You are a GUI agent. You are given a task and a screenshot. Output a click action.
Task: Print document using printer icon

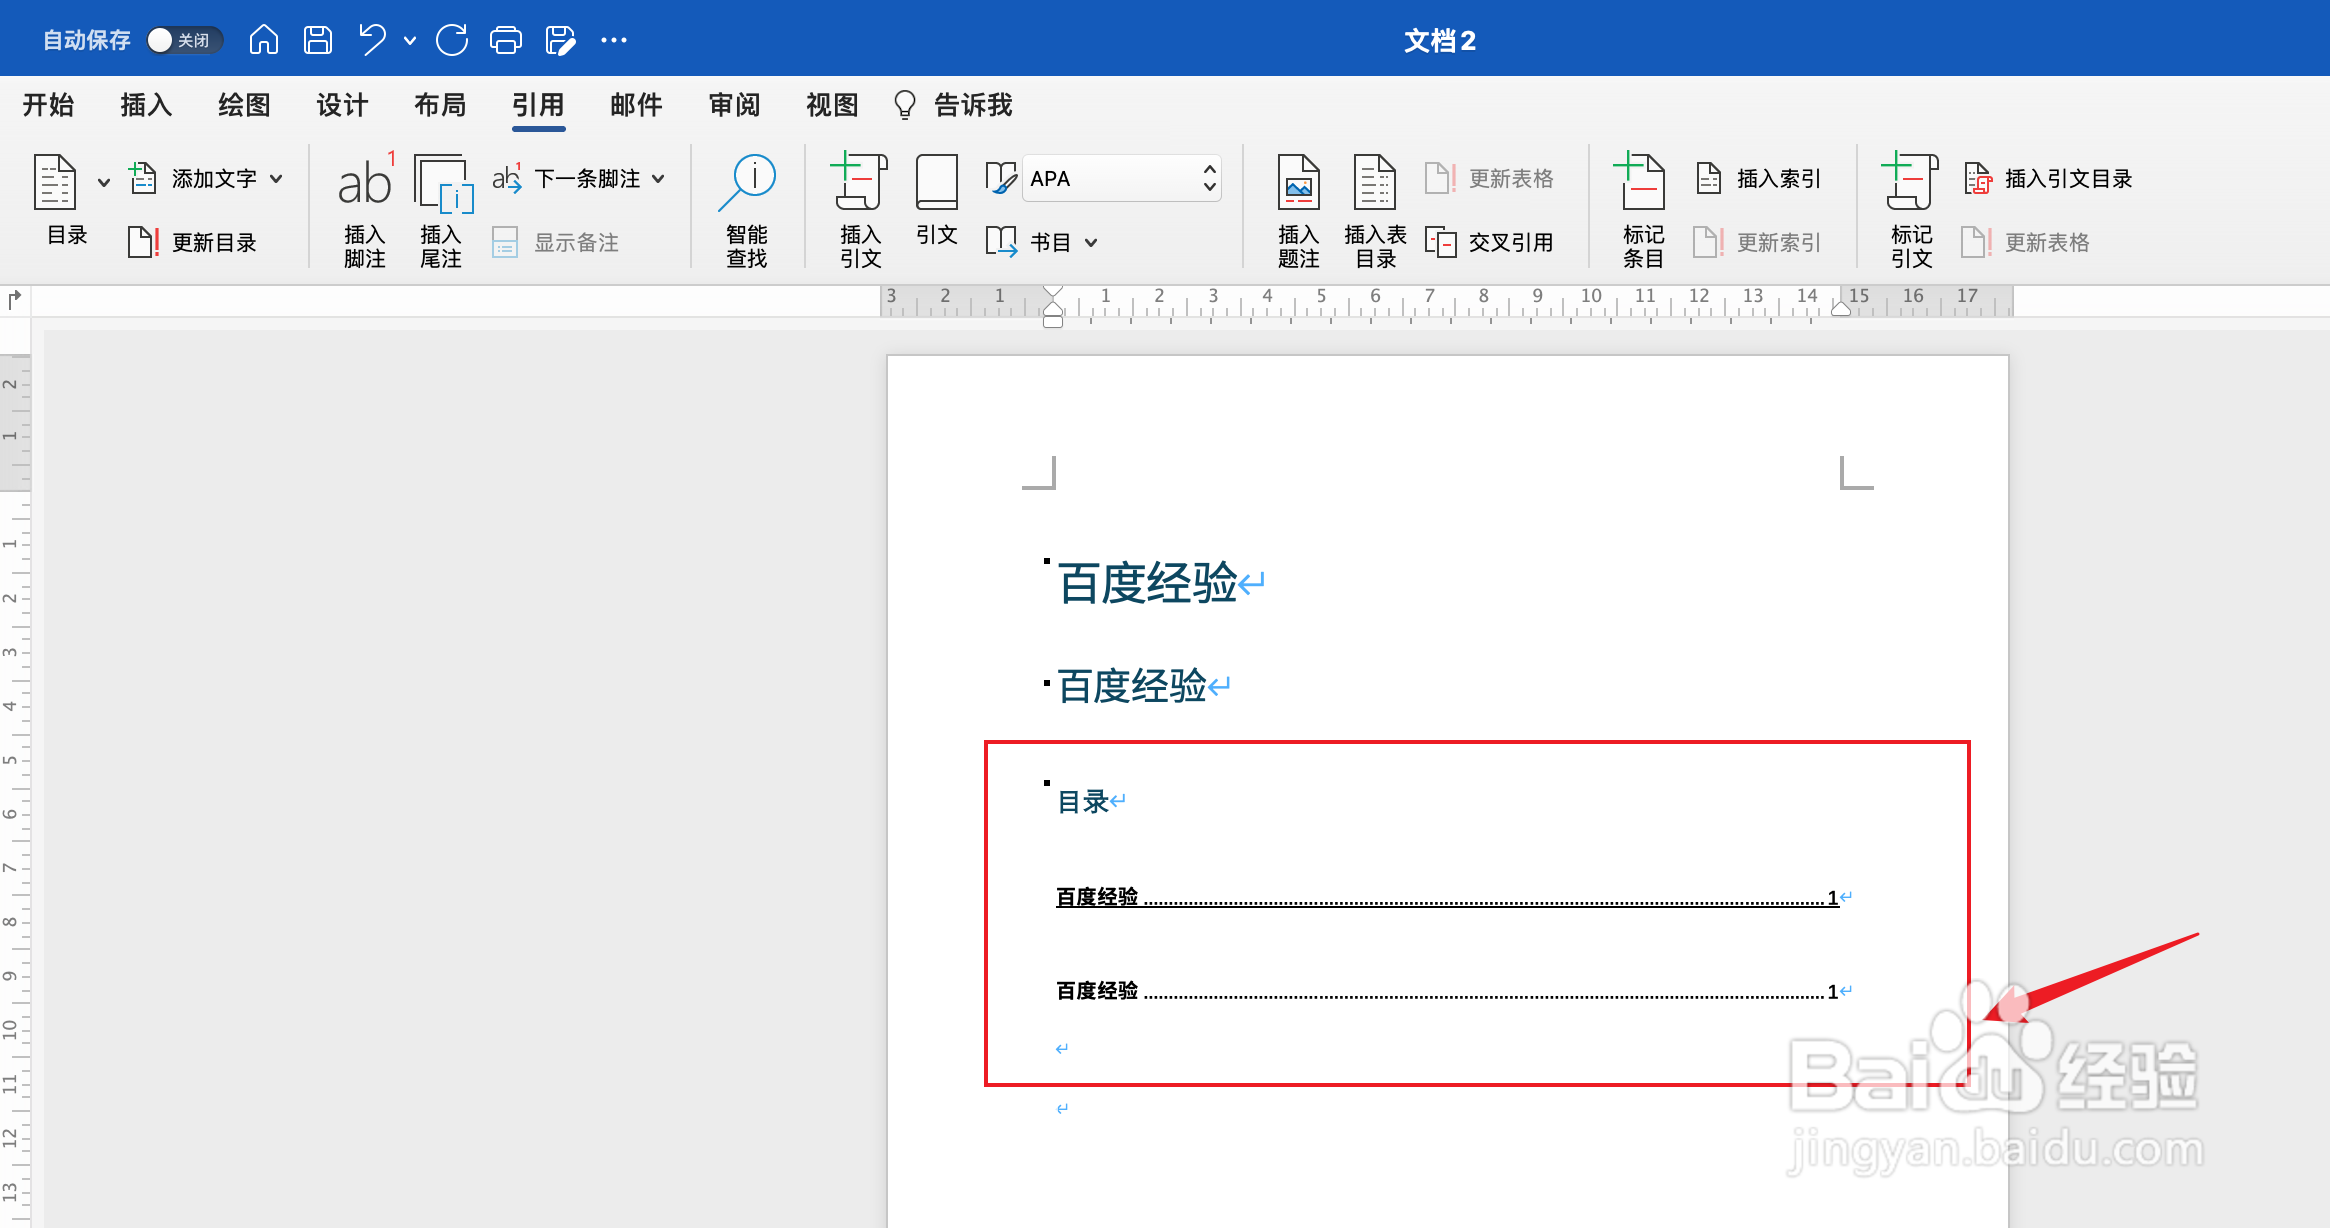pos(506,40)
